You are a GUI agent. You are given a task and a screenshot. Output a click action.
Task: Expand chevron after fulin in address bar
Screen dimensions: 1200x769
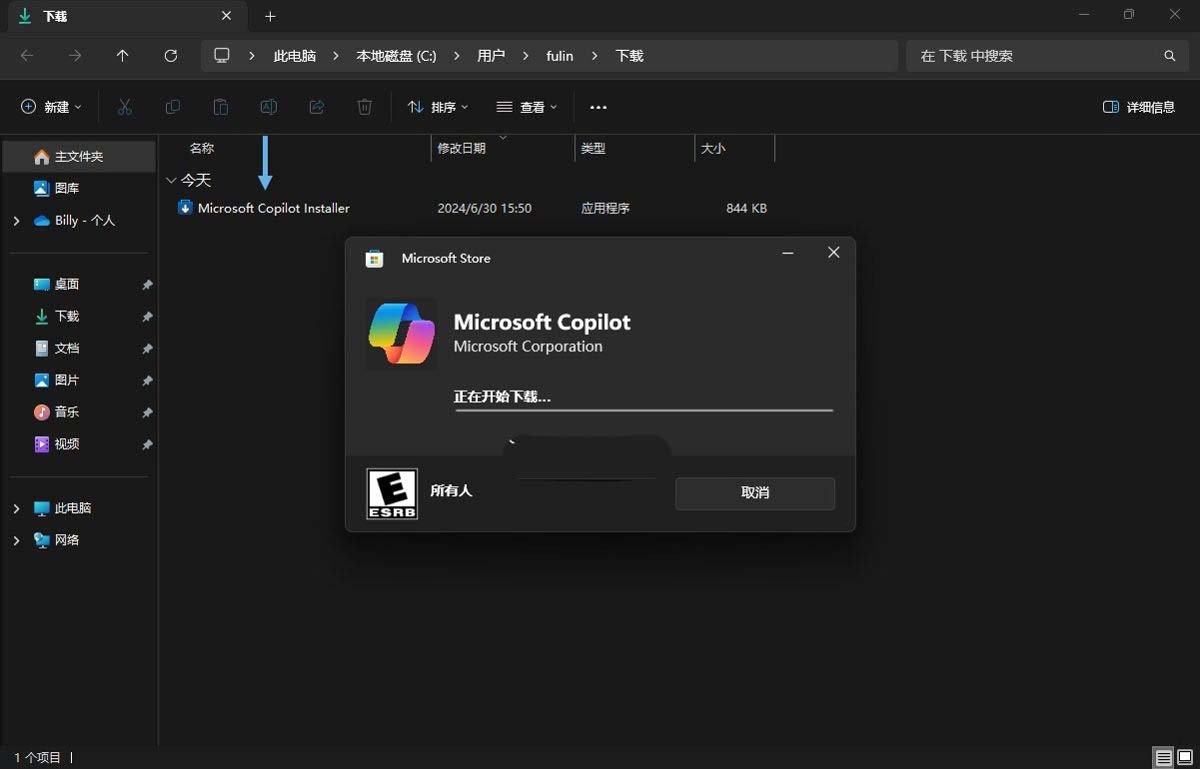[595, 56]
